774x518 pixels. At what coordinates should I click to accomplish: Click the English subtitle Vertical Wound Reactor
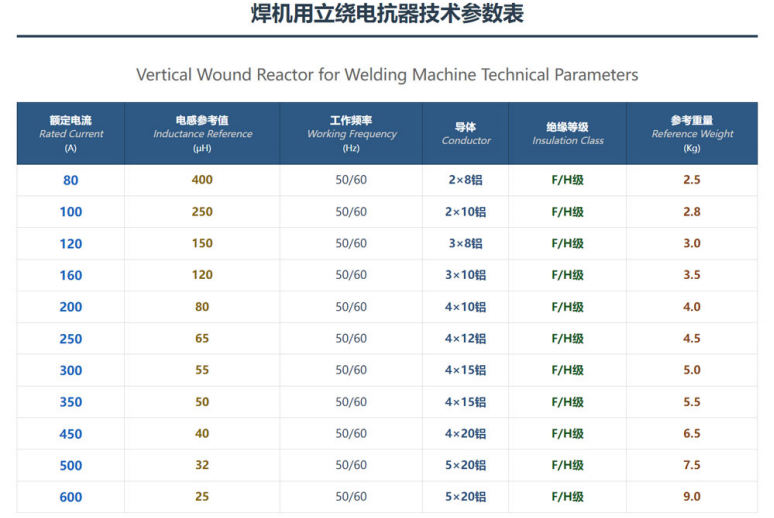tap(387, 75)
